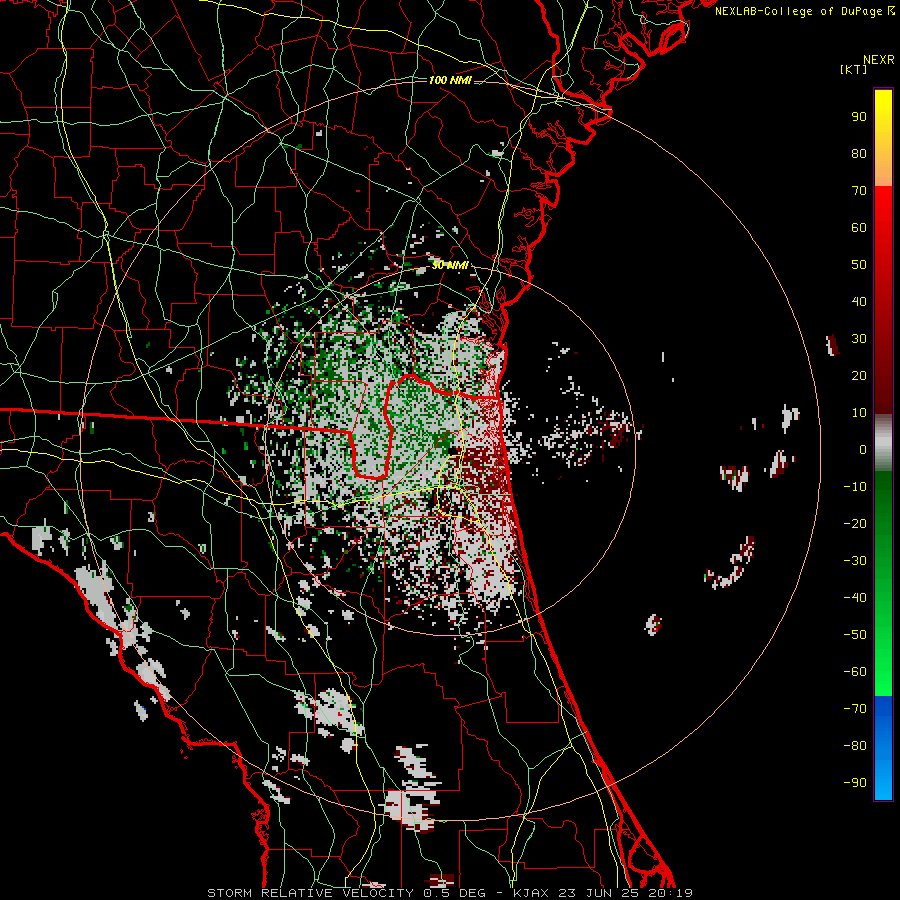Click the -90 value on the velocity scale

(x=855, y=783)
